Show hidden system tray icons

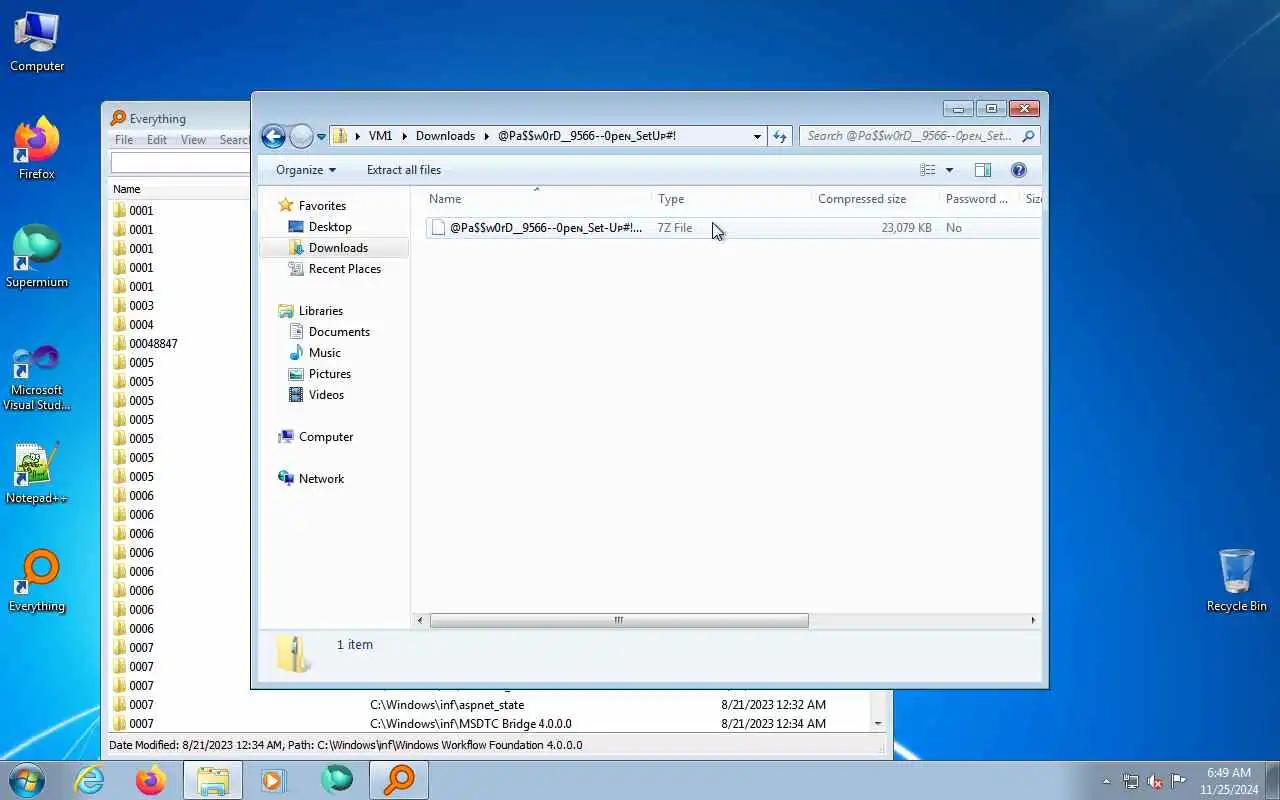(1106, 781)
